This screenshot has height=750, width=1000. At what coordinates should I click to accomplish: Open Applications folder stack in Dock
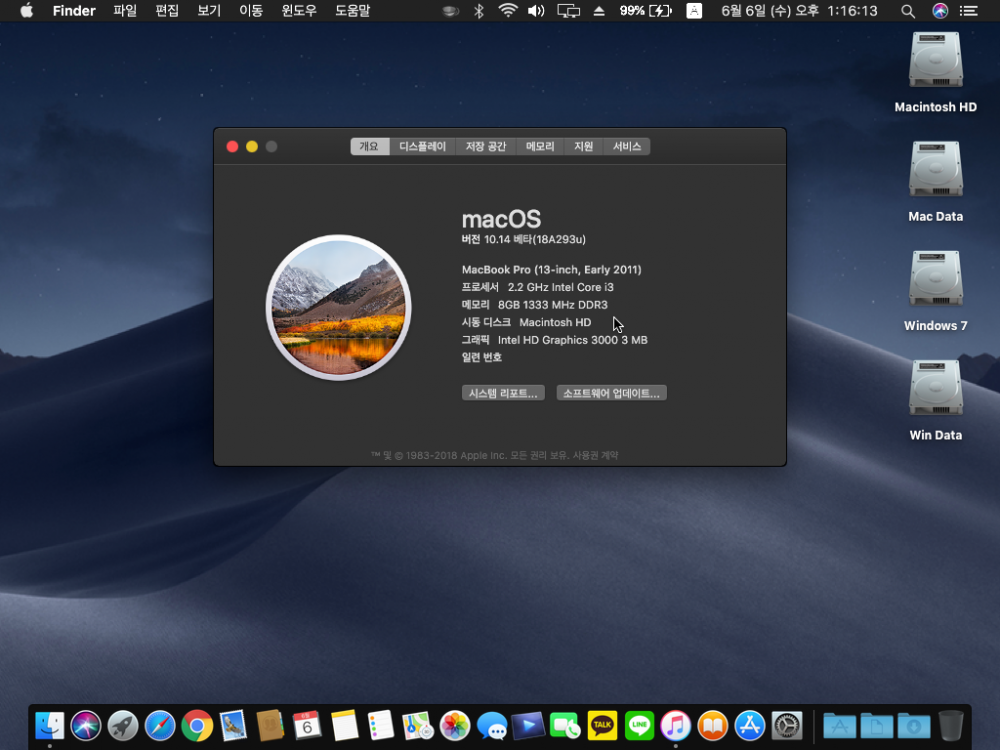click(839, 726)
